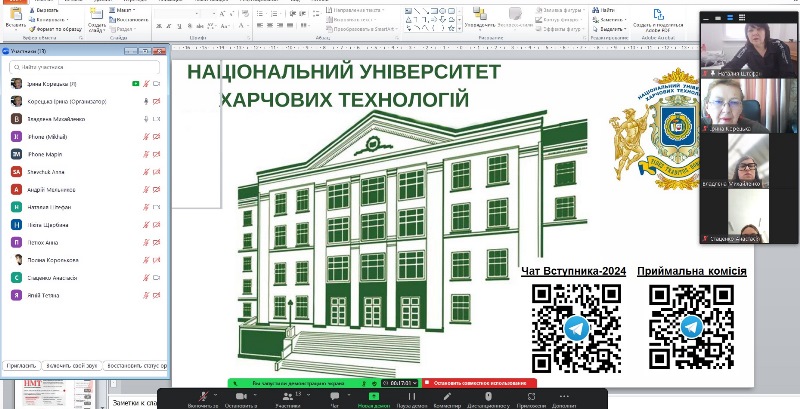Open video options arrow beside the Zoom camera

(x=254, y=395)
